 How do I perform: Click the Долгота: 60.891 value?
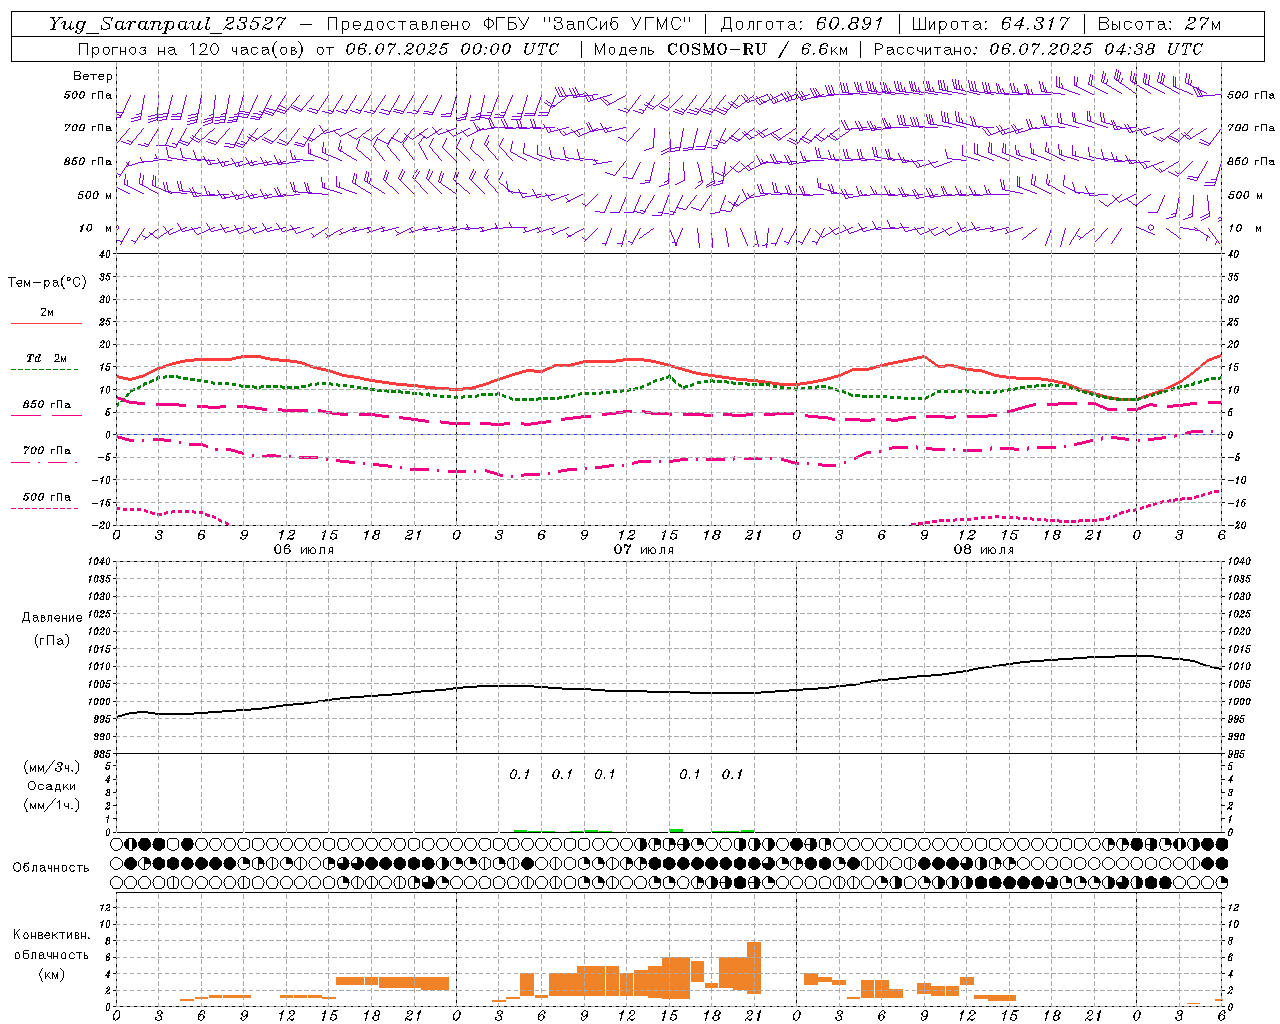click(801, 24)
